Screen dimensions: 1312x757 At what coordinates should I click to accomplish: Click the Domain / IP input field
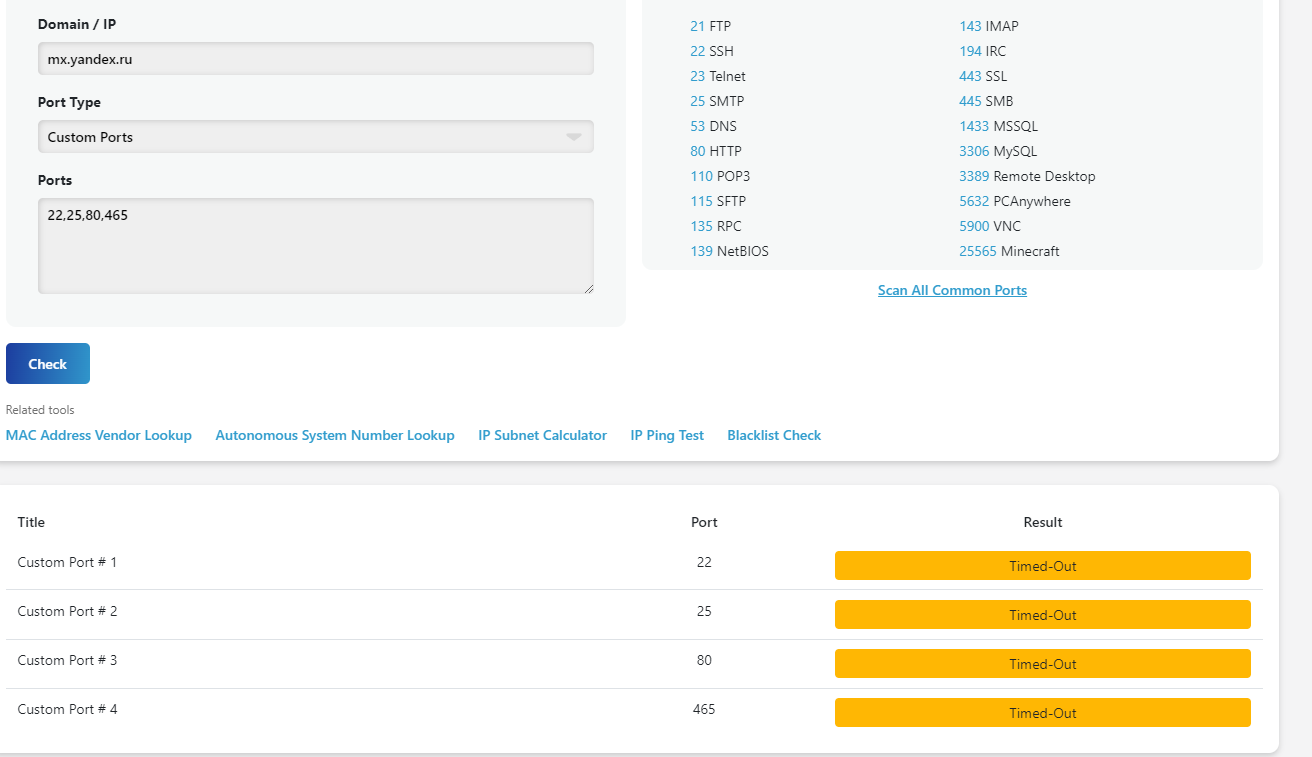316,59
